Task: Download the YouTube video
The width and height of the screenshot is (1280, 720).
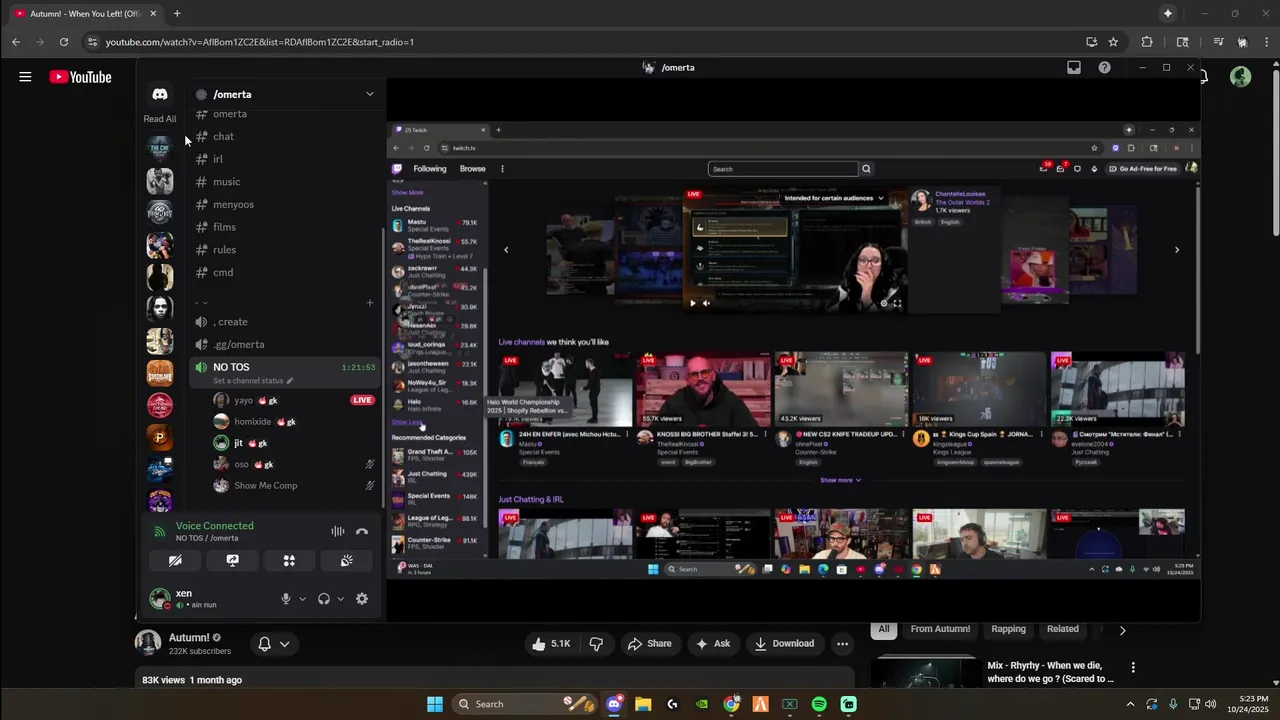Action: coord(784,644)
